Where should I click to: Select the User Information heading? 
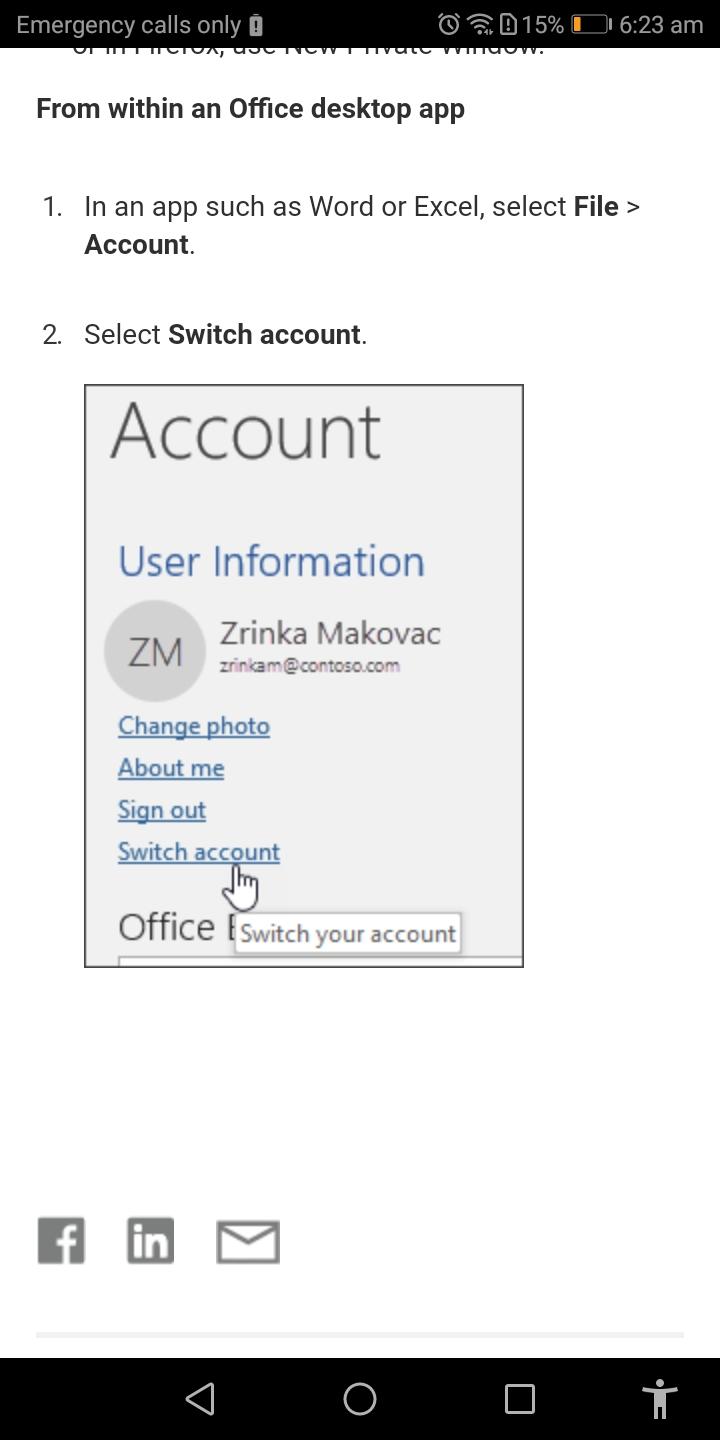pyautogui.click(x=270, y=561)
